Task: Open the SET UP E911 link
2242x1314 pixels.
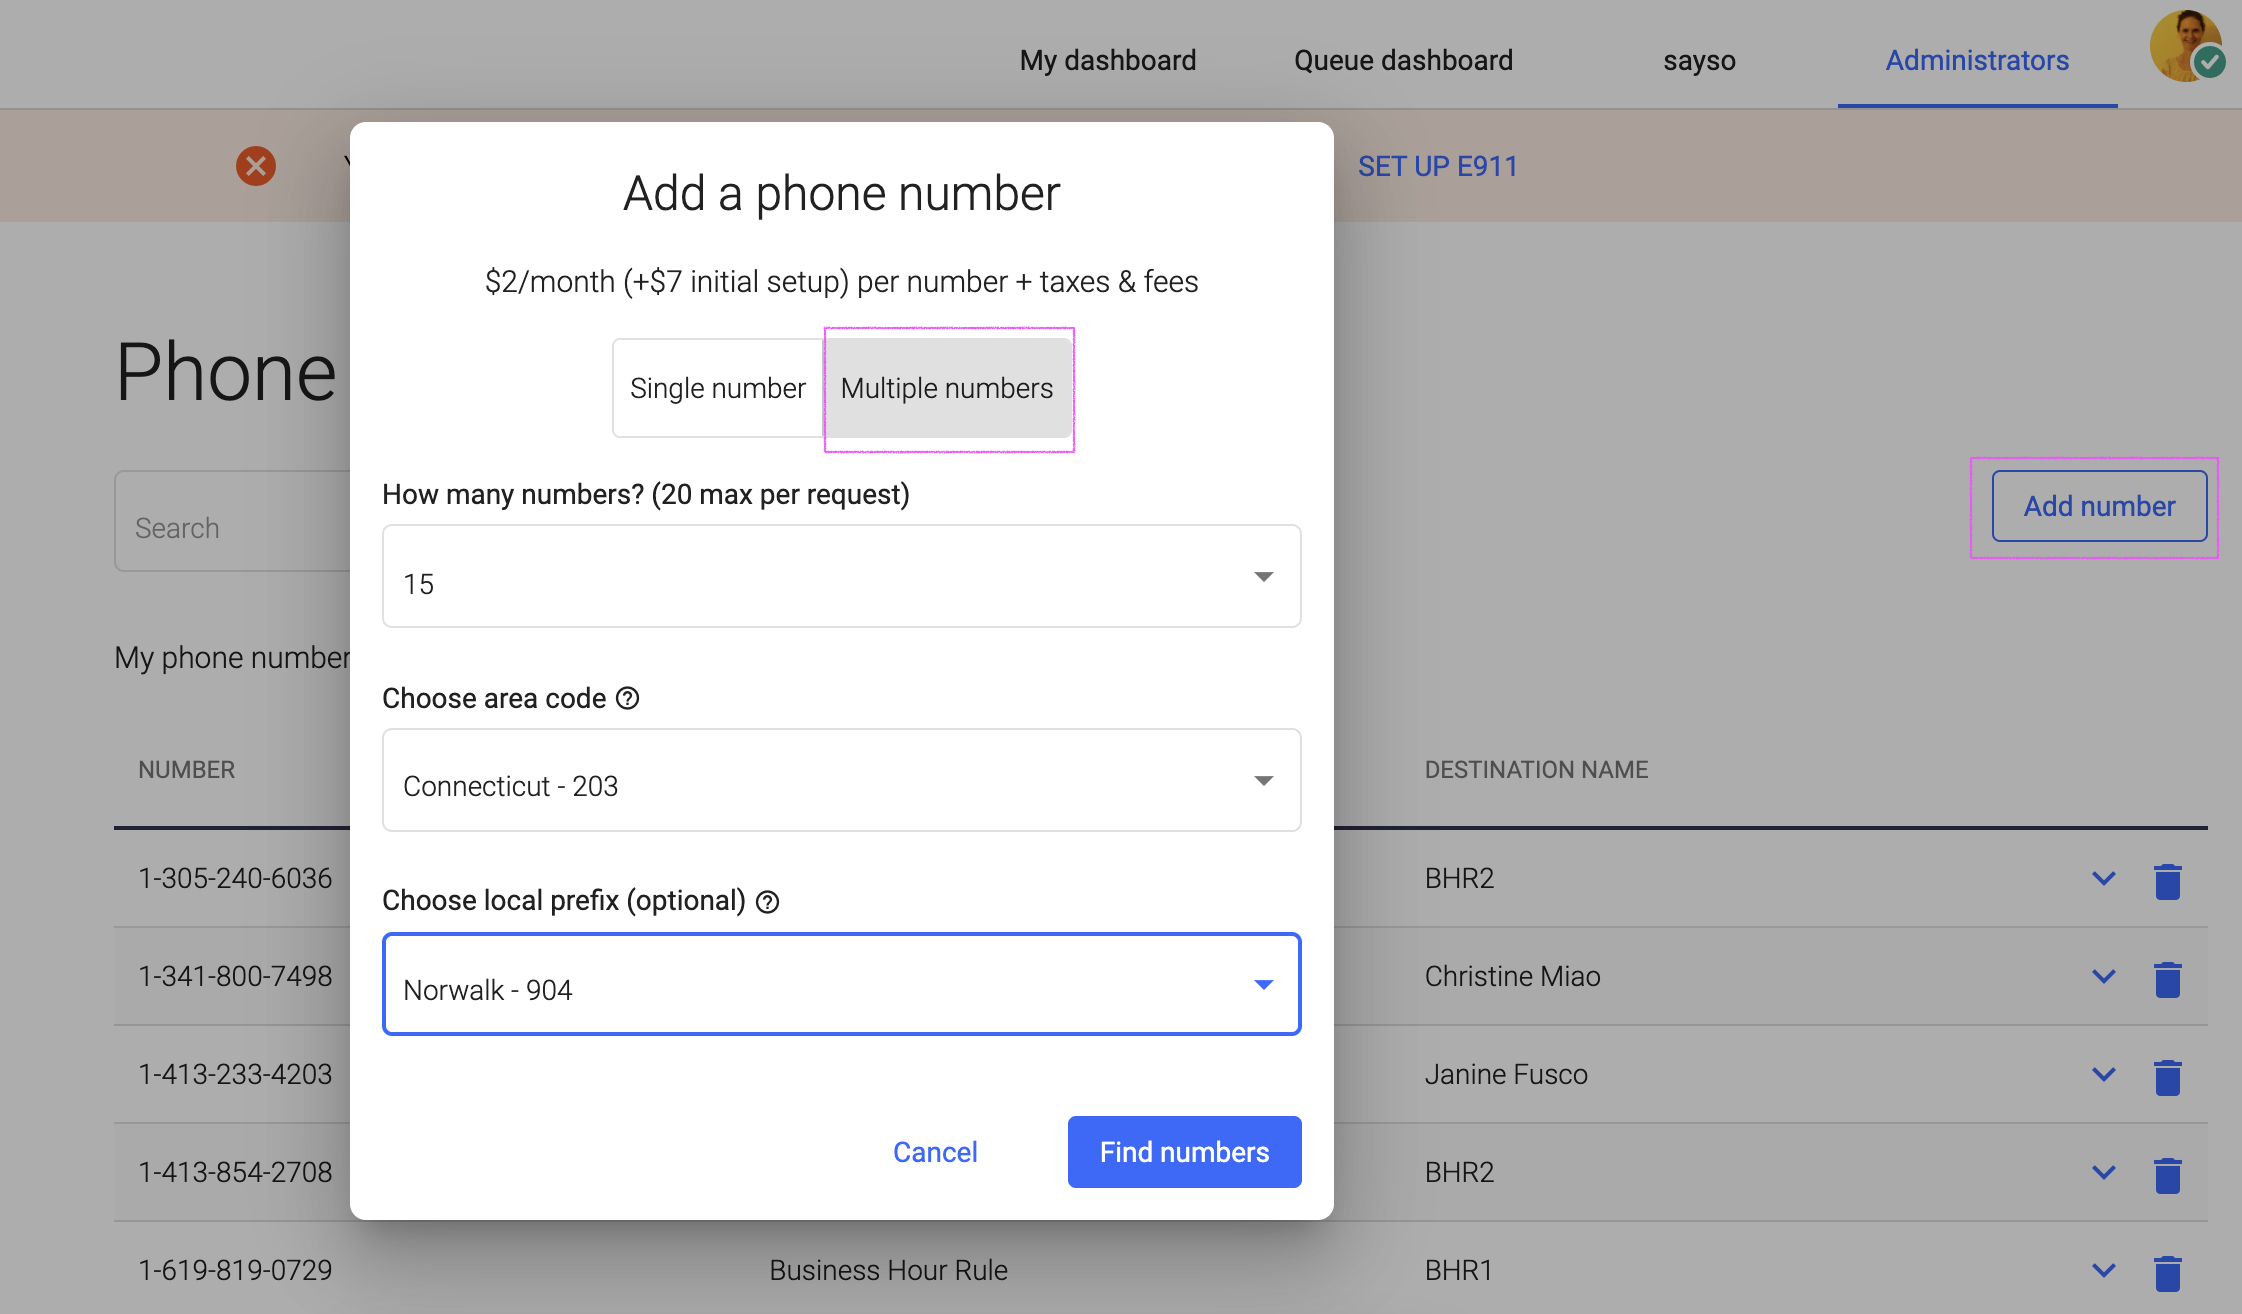Action: click(1437, 166)
